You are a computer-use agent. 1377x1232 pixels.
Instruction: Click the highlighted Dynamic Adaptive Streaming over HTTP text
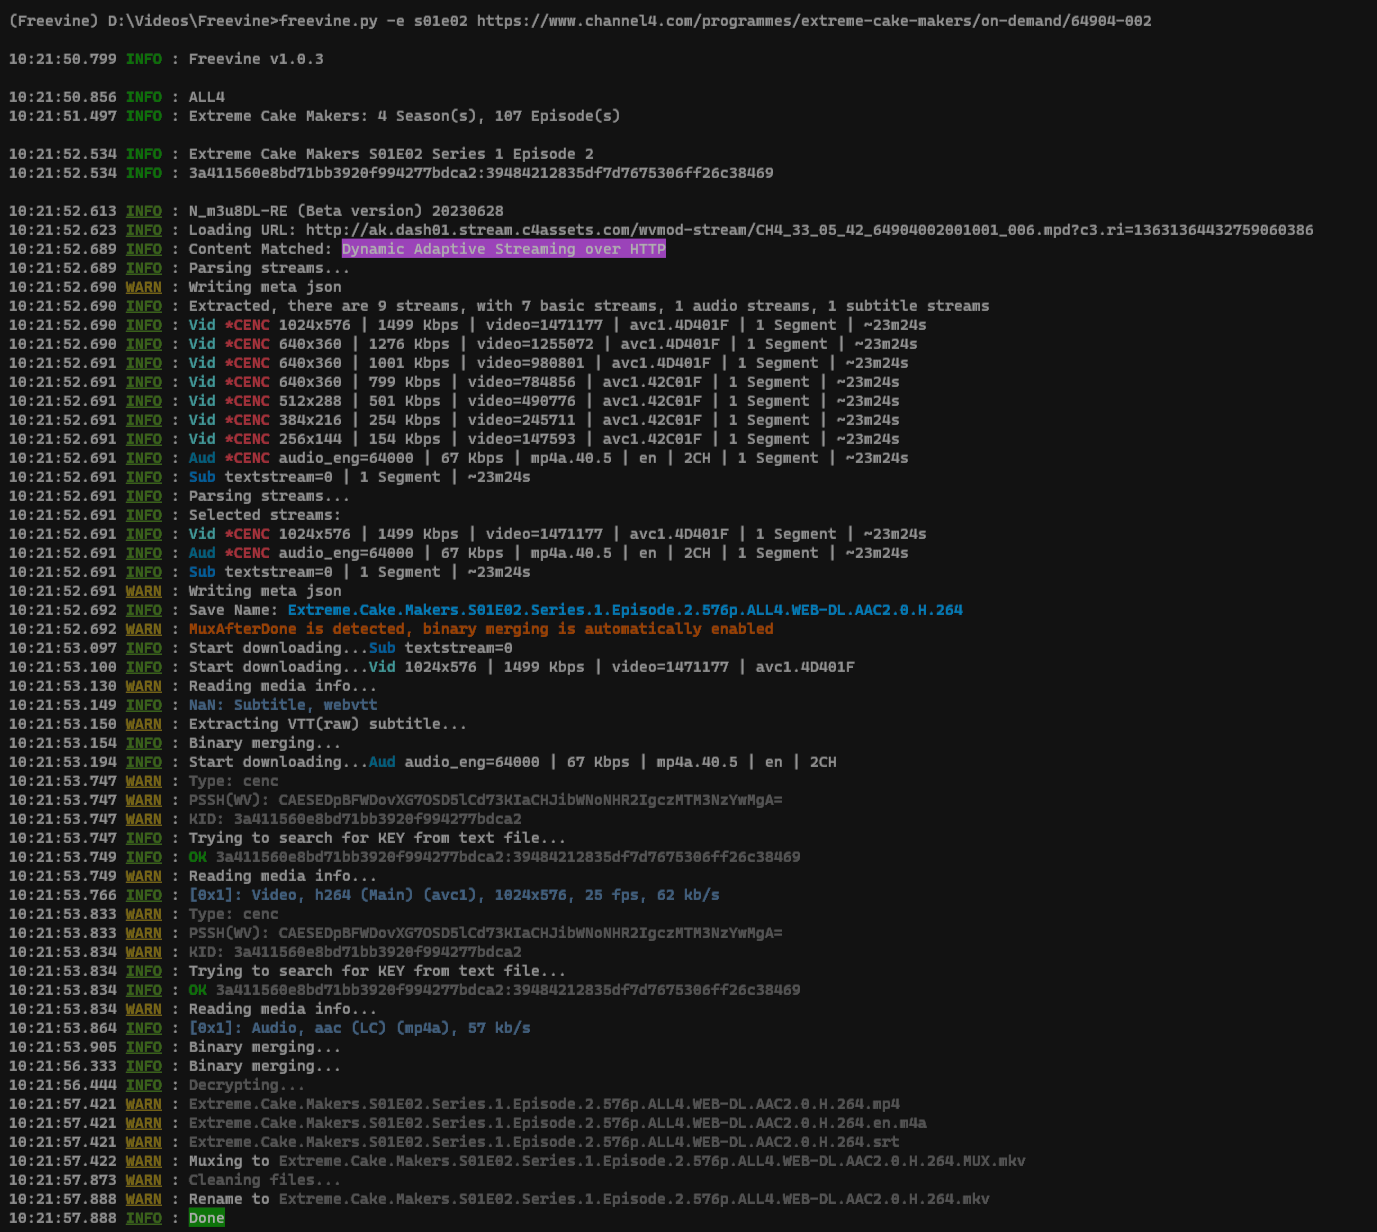coord(503,249)
